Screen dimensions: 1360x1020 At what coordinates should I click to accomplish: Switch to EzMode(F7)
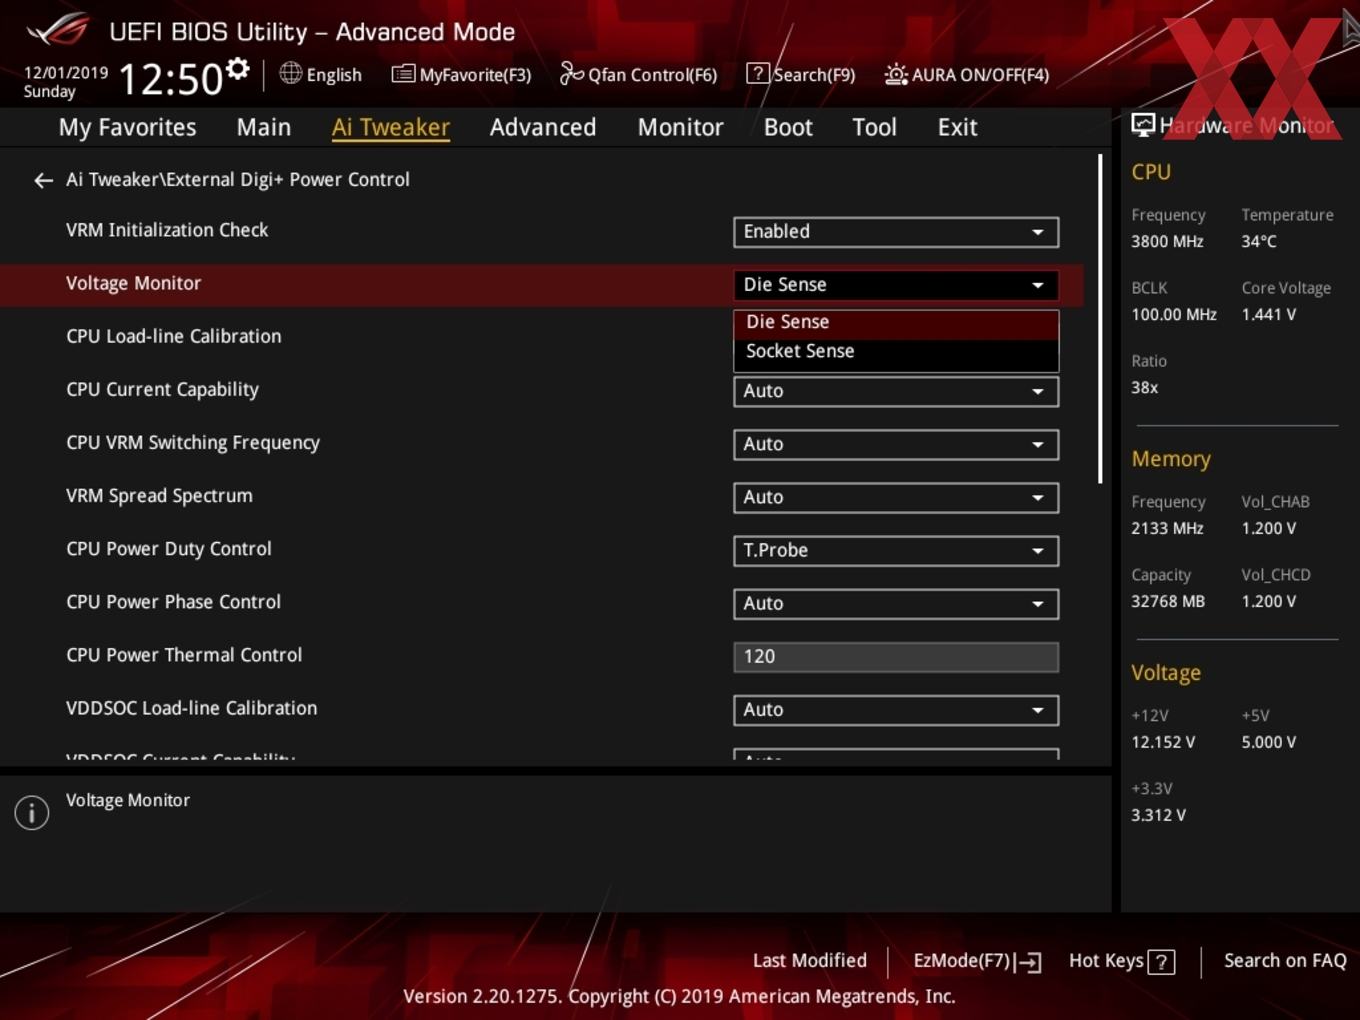point(977,961)
